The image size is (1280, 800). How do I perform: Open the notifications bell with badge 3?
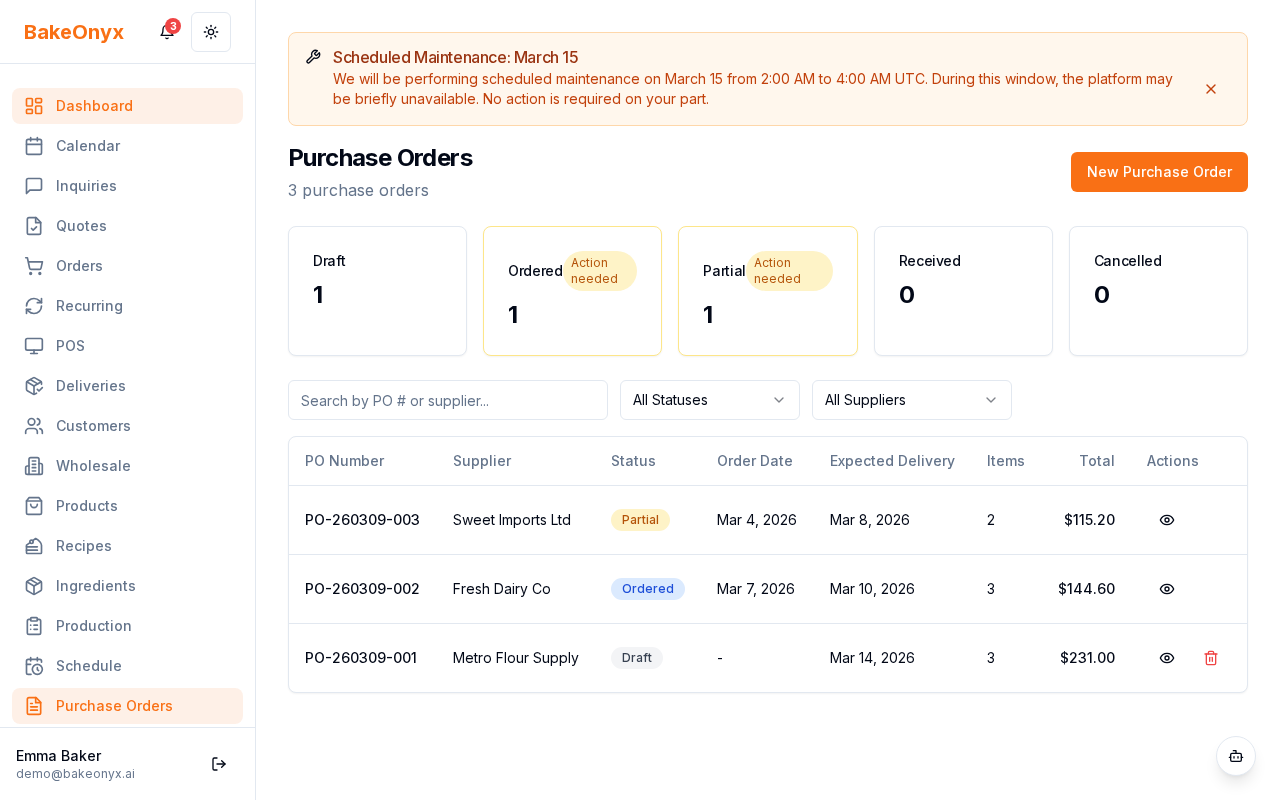coord(167,32)
